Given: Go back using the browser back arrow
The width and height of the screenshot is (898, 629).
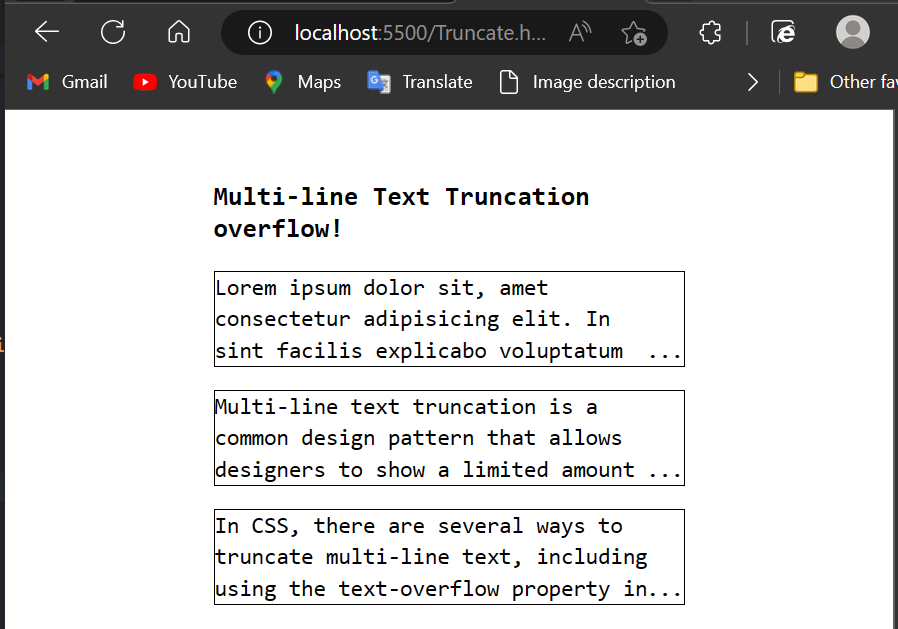Looking at the screenshot, I should [x=47, y=33].
